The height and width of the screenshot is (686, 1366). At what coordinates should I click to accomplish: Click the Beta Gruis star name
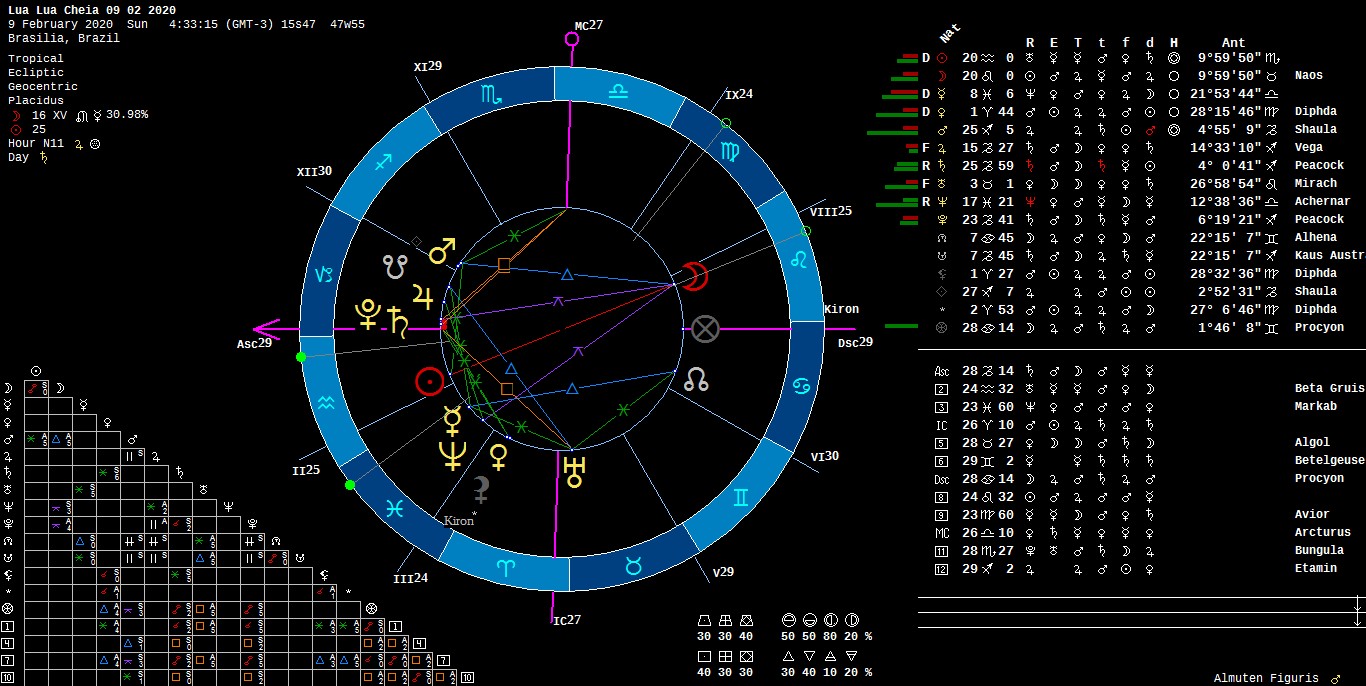[1329, 388]
